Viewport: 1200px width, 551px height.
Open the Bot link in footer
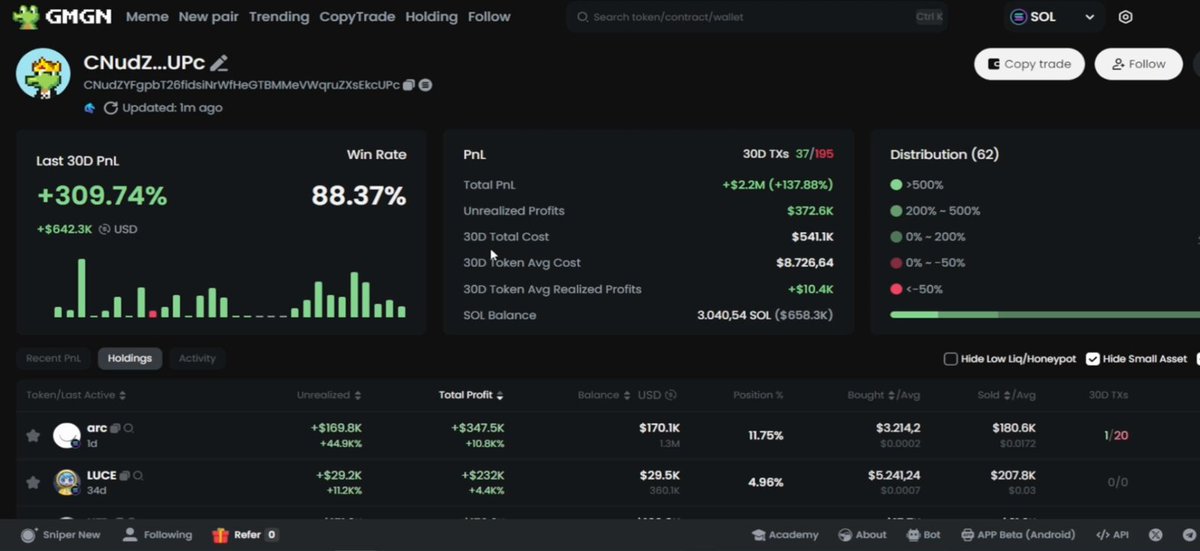click(923, 535)
